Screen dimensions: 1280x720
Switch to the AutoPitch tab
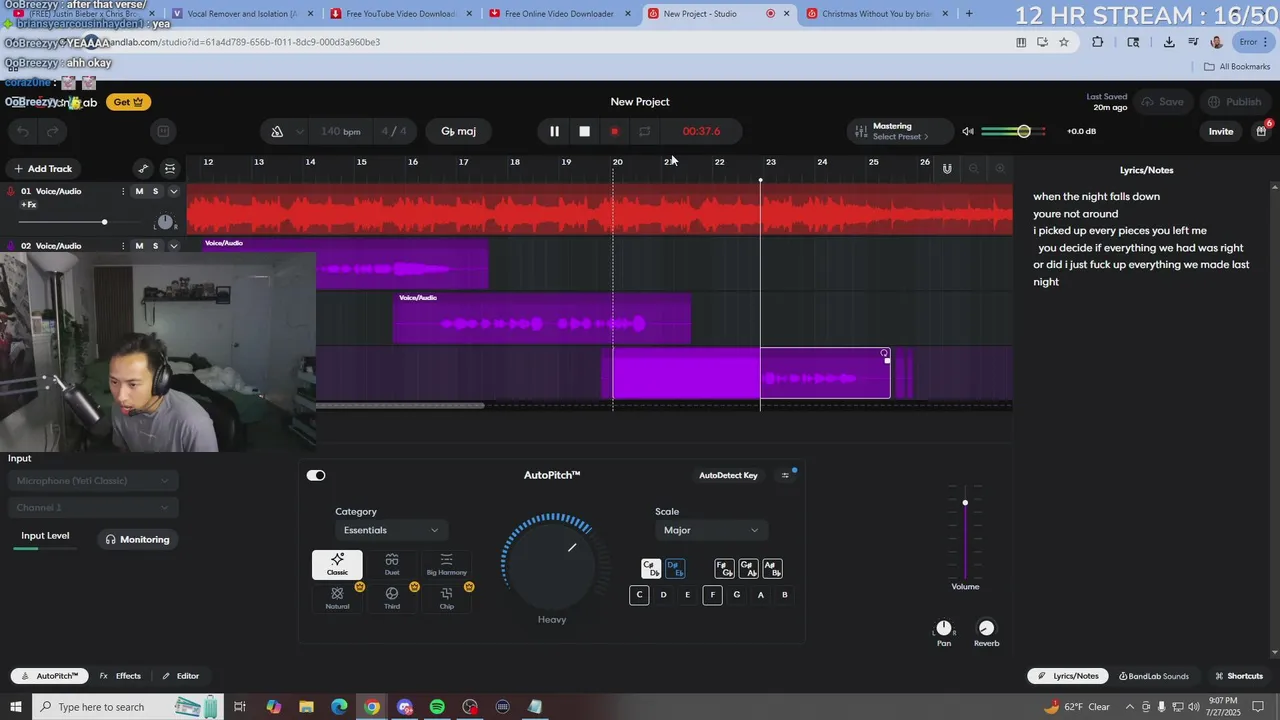49,676
